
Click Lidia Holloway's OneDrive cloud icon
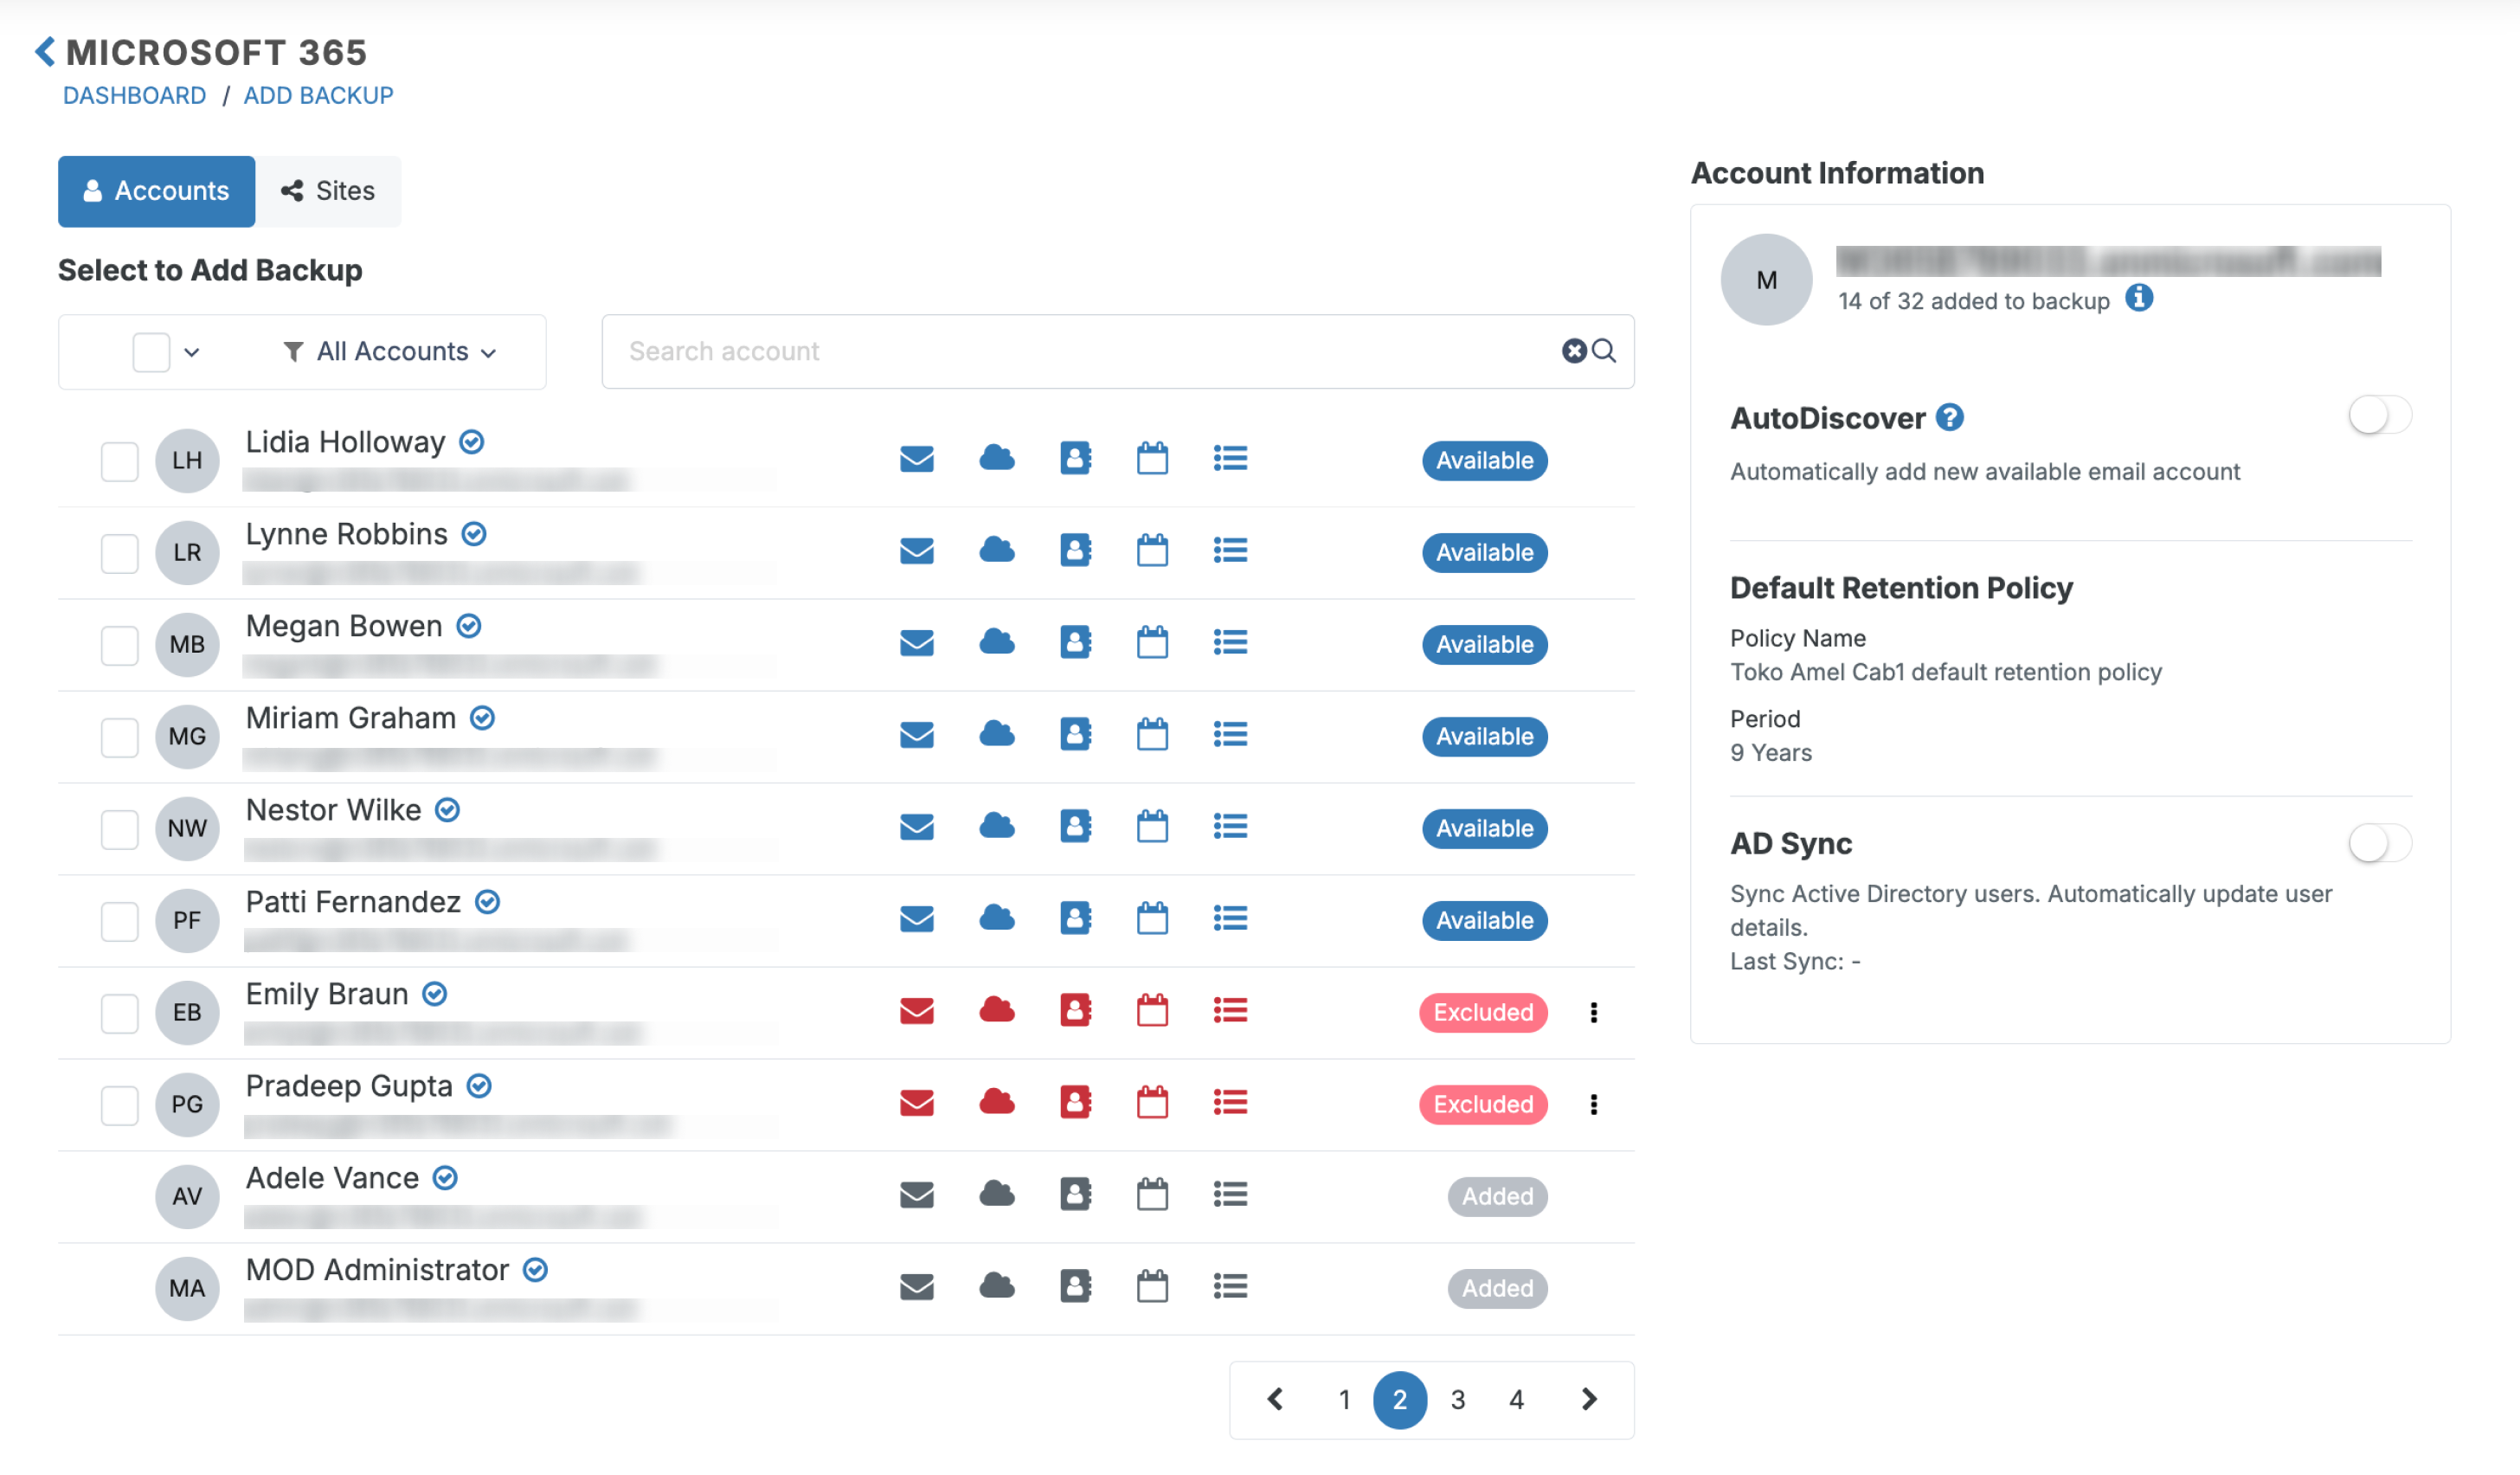point(997,458)
